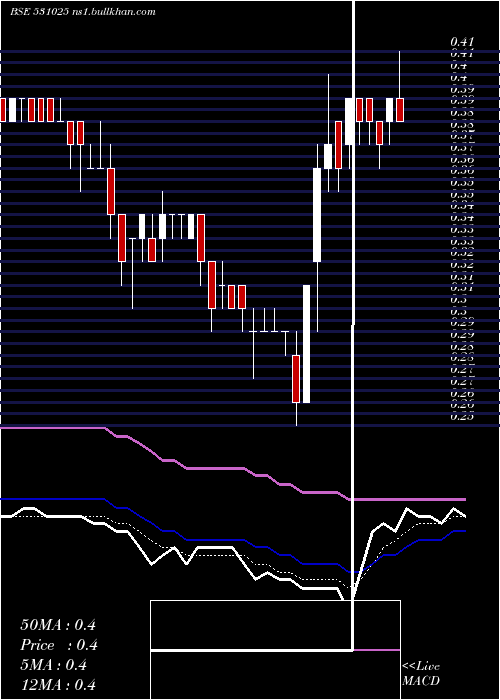Click the 'BSE 531025 ns1.bullkhan.com' chart title
Screen dimensions: 500x700
click(x=83, y=12)
